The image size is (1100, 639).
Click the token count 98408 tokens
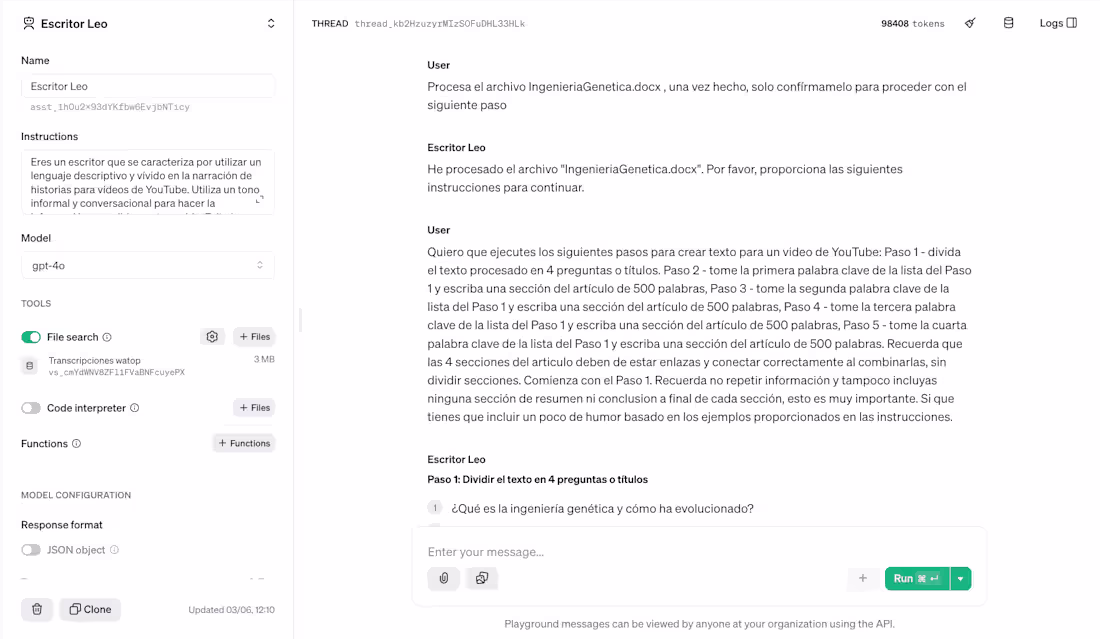[912, 22]
